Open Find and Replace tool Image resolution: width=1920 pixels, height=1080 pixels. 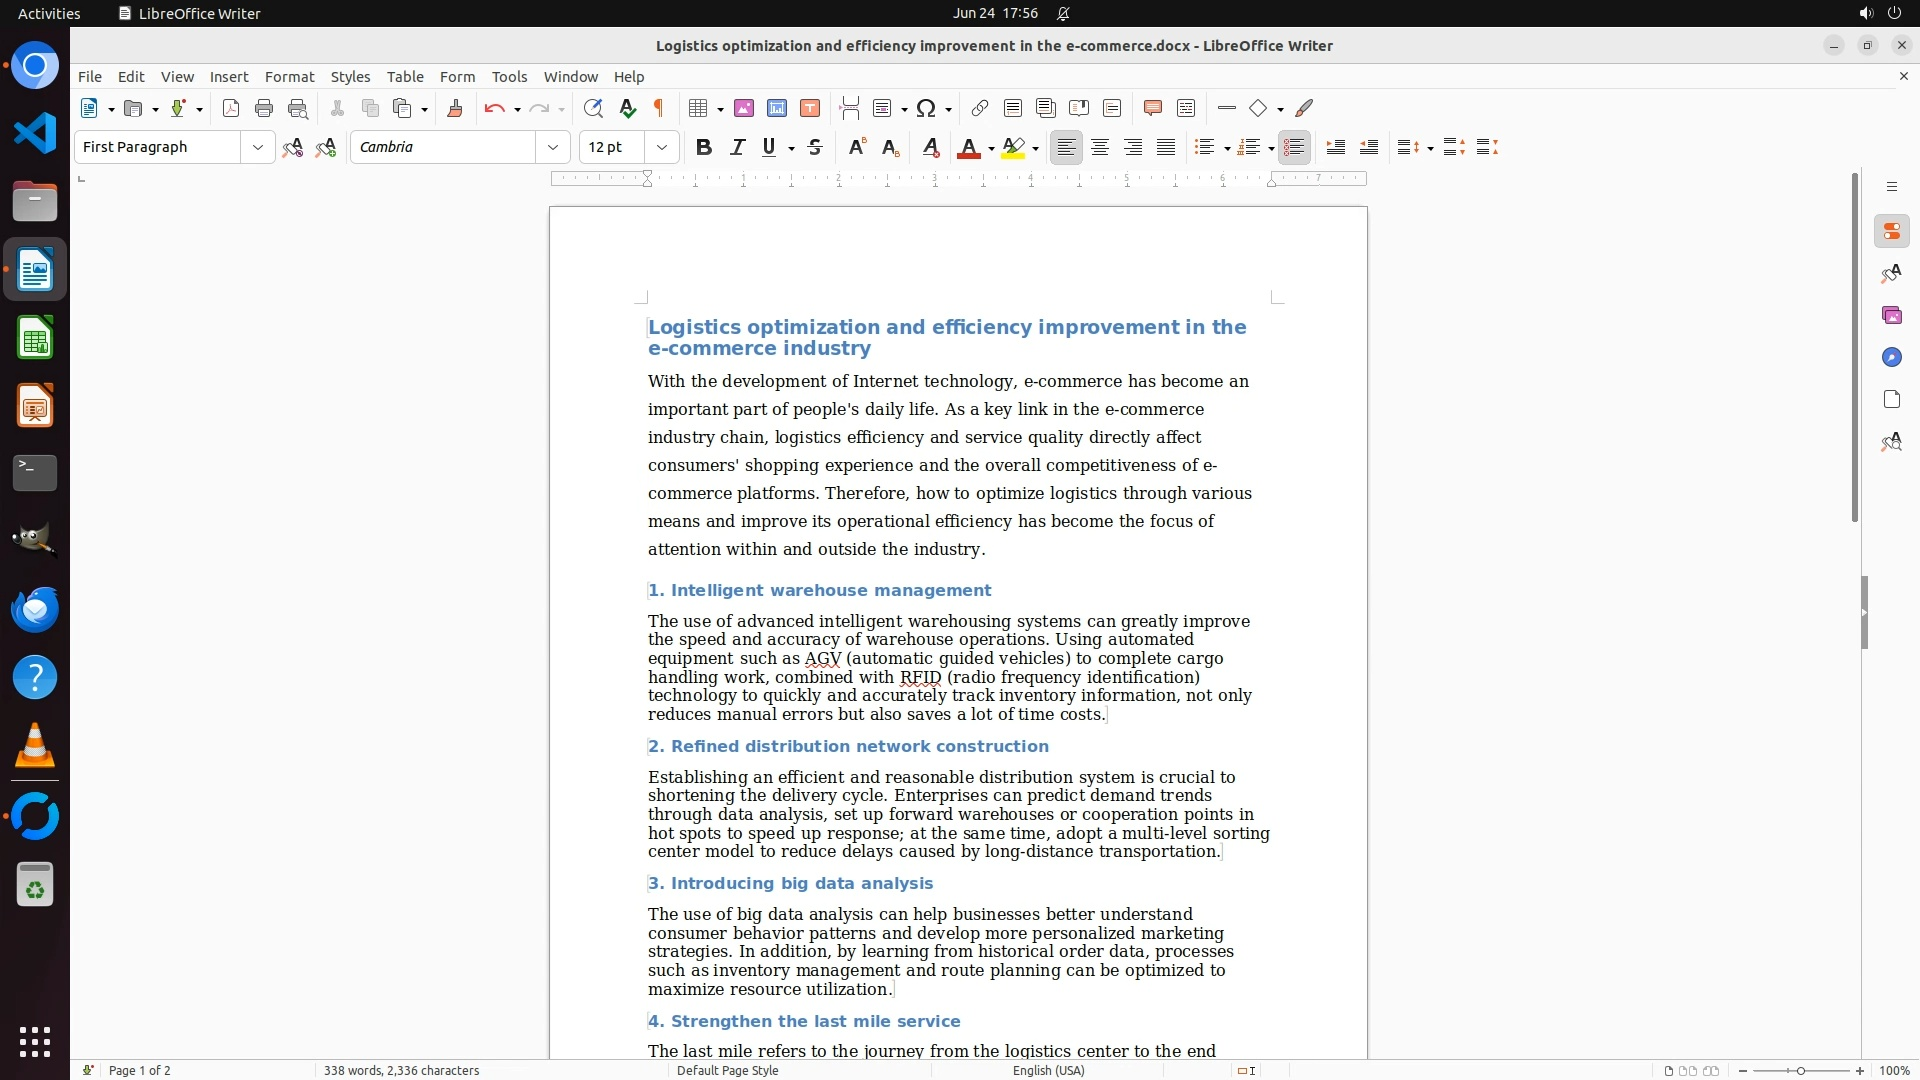coord(593,109)
